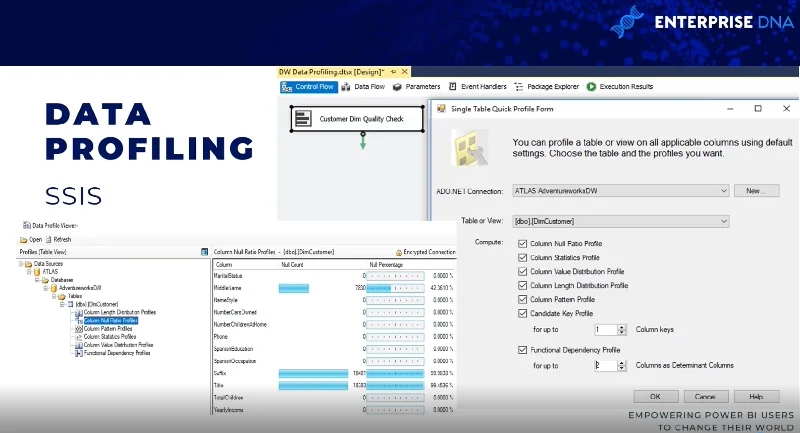
Task: Click the Column Value Distribution Profiles icon
Action: pyautogui.click(x=79, y=345)
